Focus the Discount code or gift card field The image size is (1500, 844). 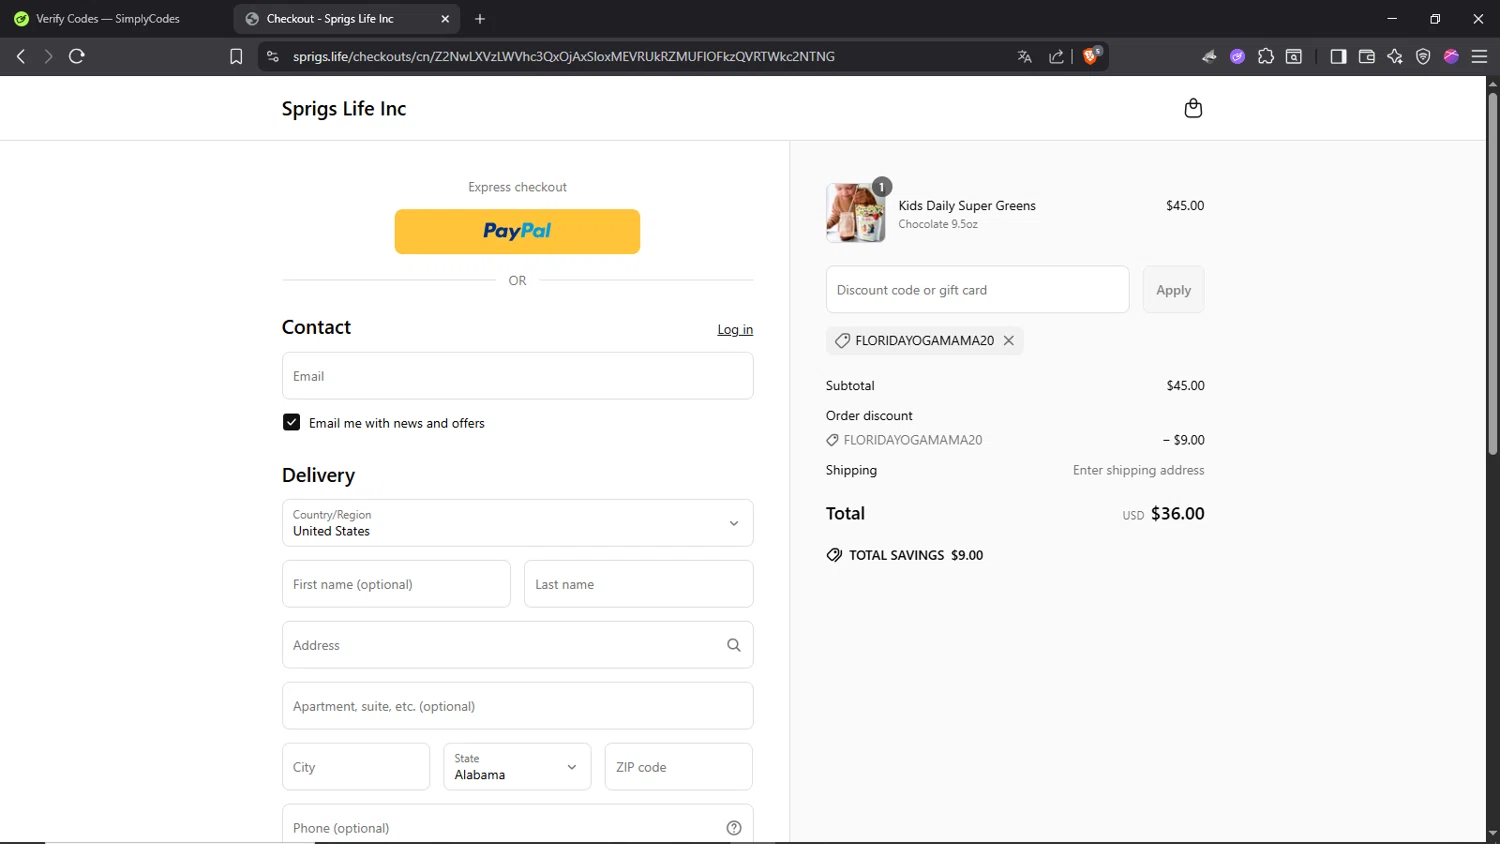point(978,290)
